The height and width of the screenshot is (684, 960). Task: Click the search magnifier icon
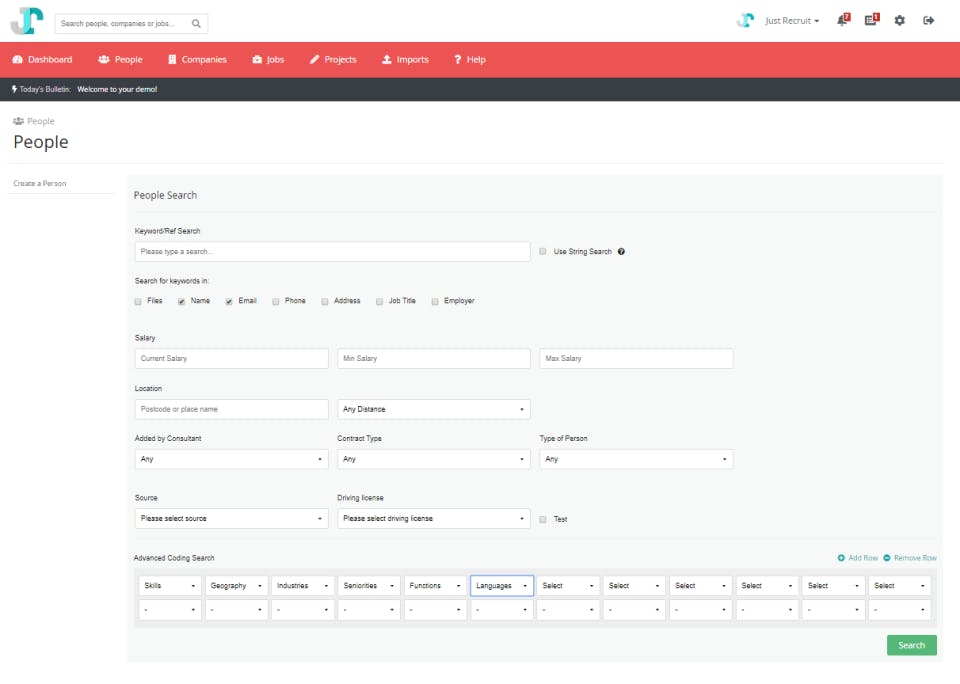[196, 24]
